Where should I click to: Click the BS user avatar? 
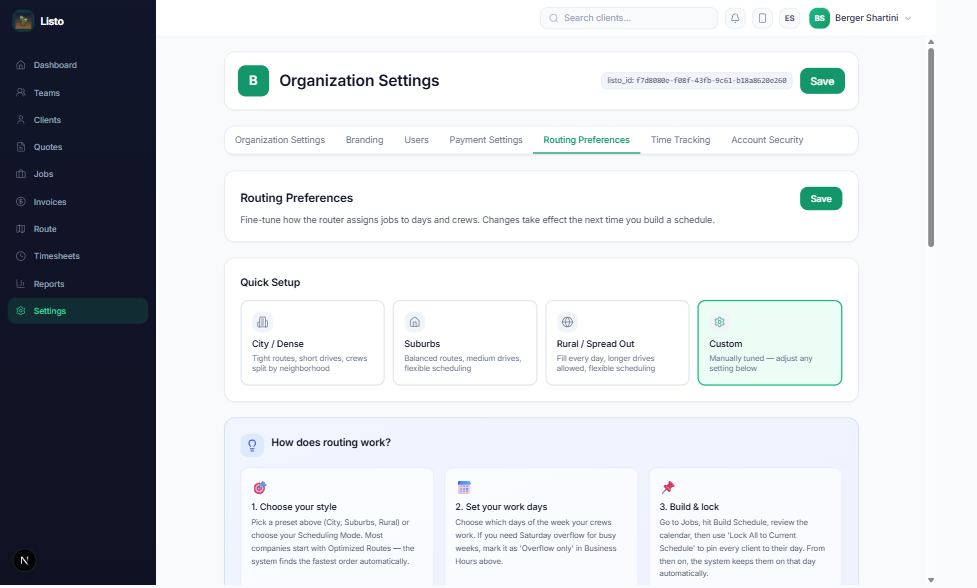819,18
